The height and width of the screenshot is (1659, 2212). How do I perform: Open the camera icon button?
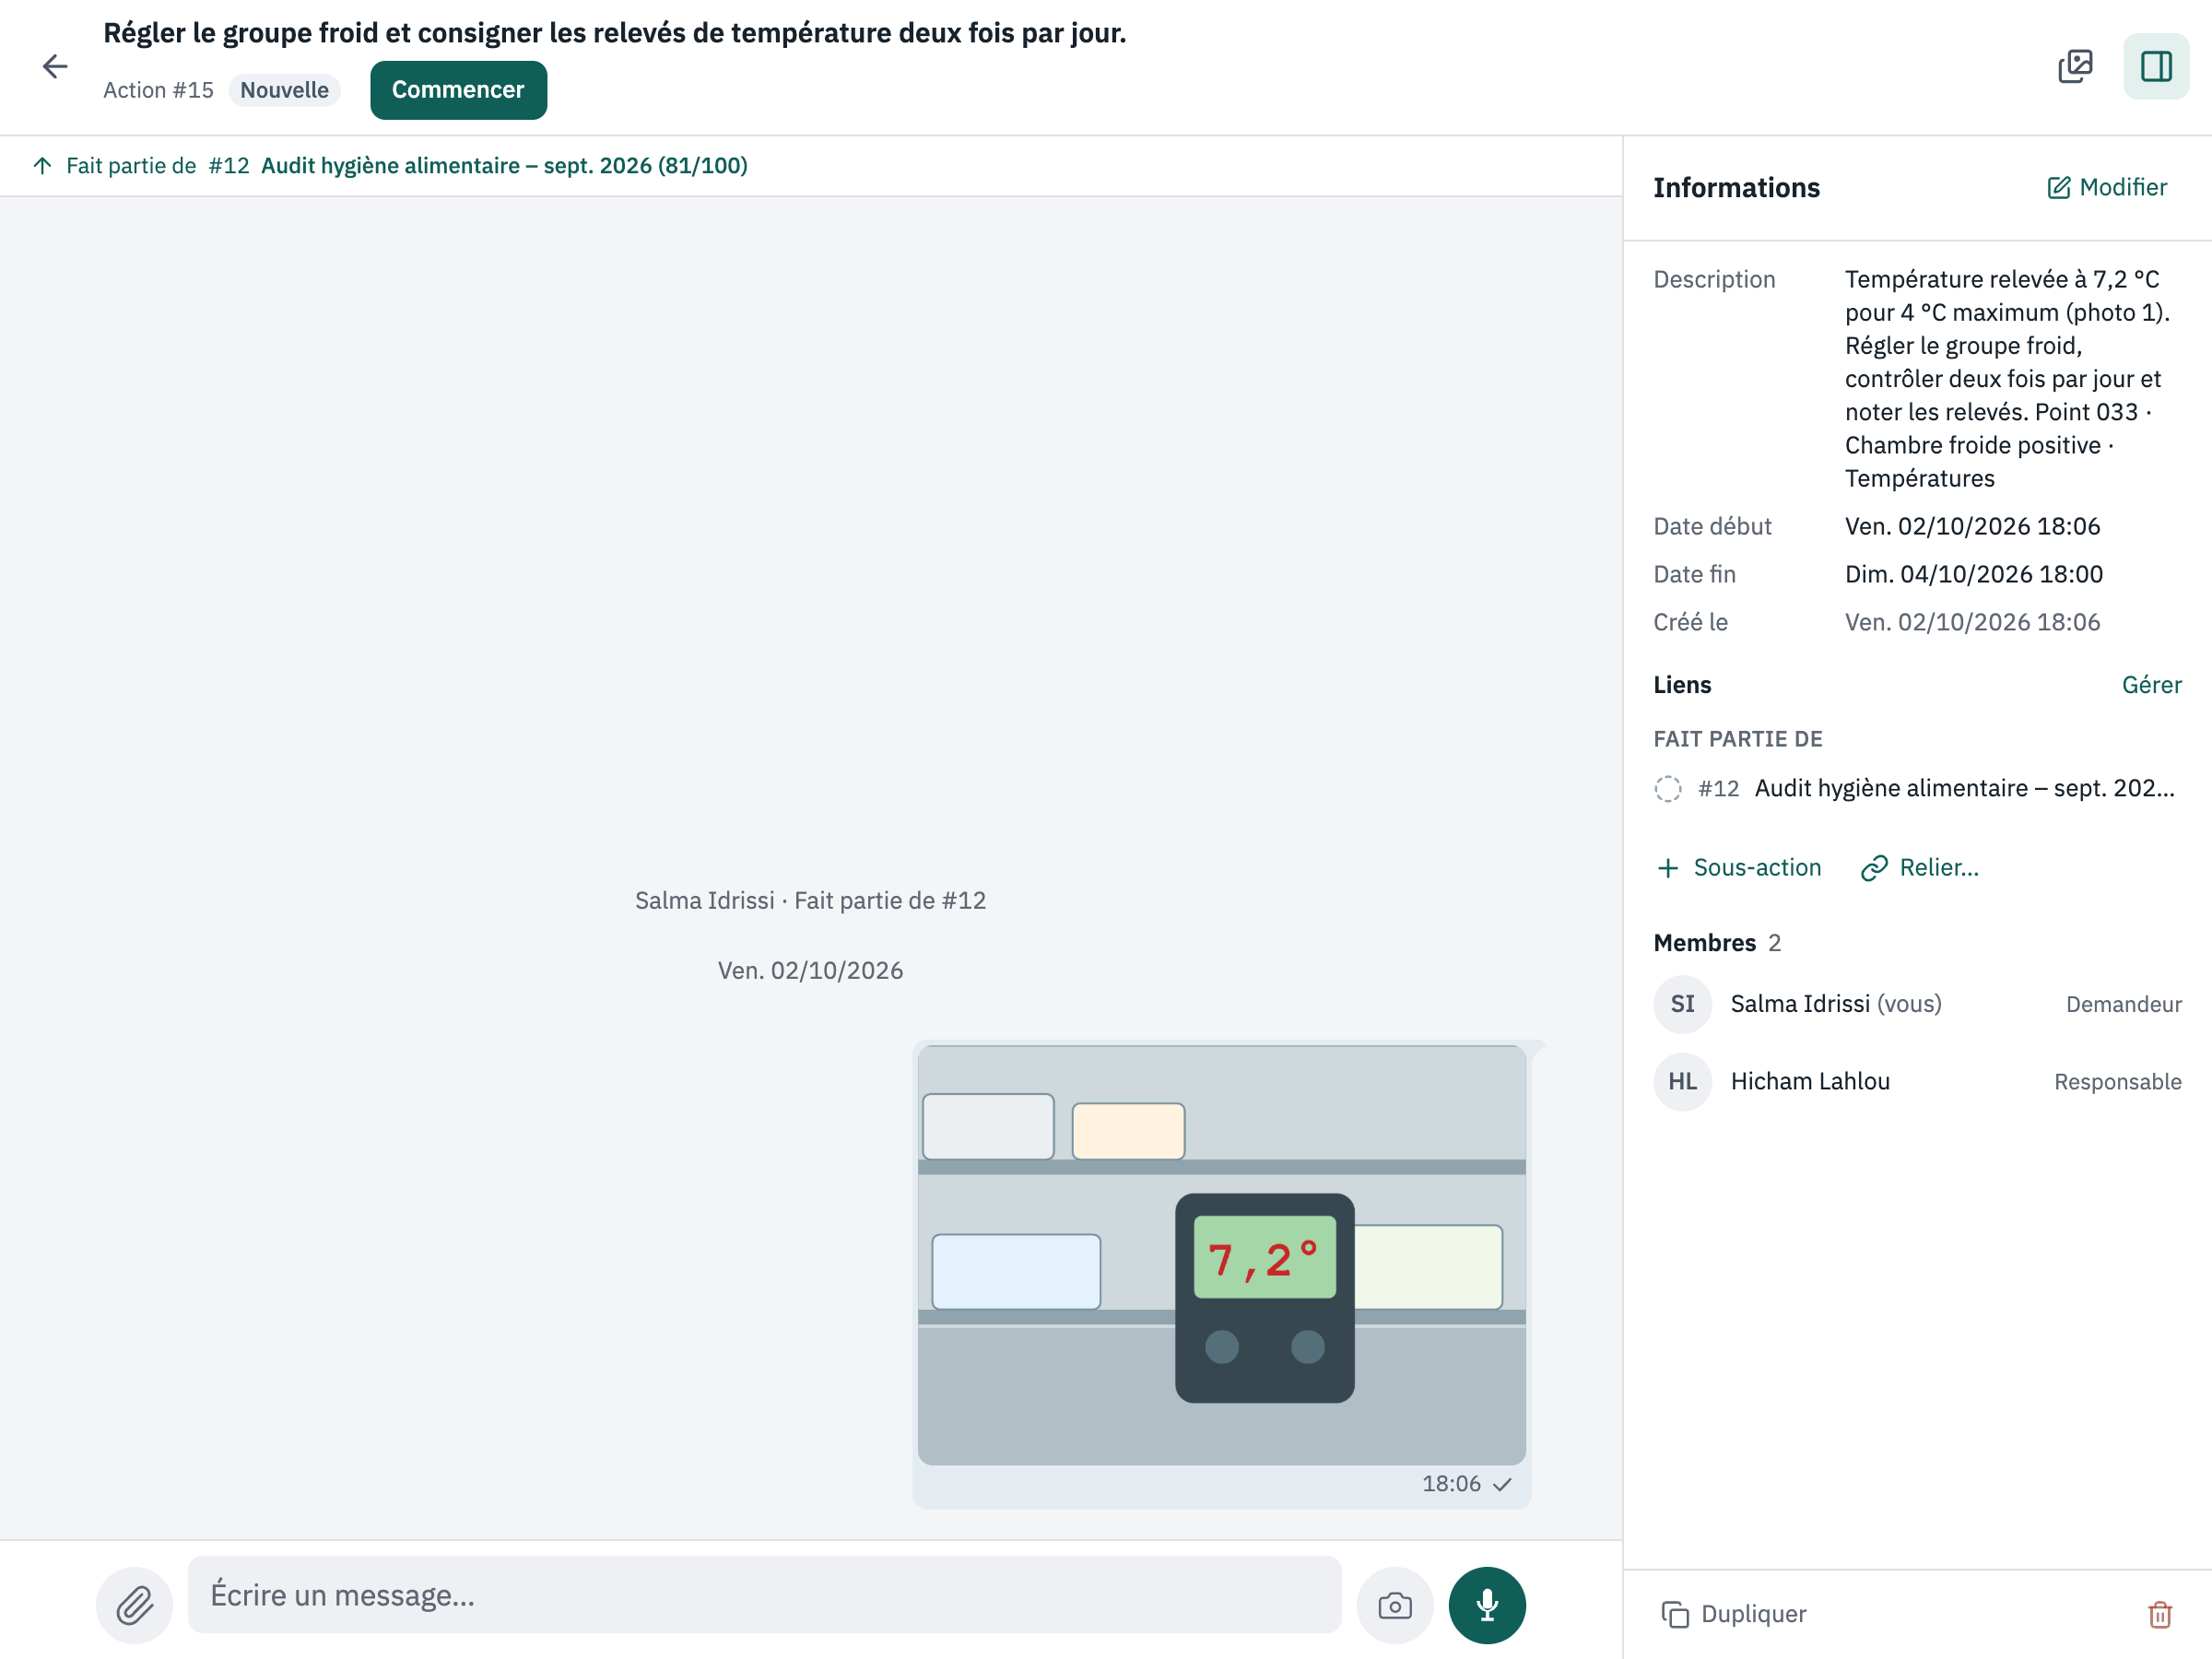click(1394, 1605)
